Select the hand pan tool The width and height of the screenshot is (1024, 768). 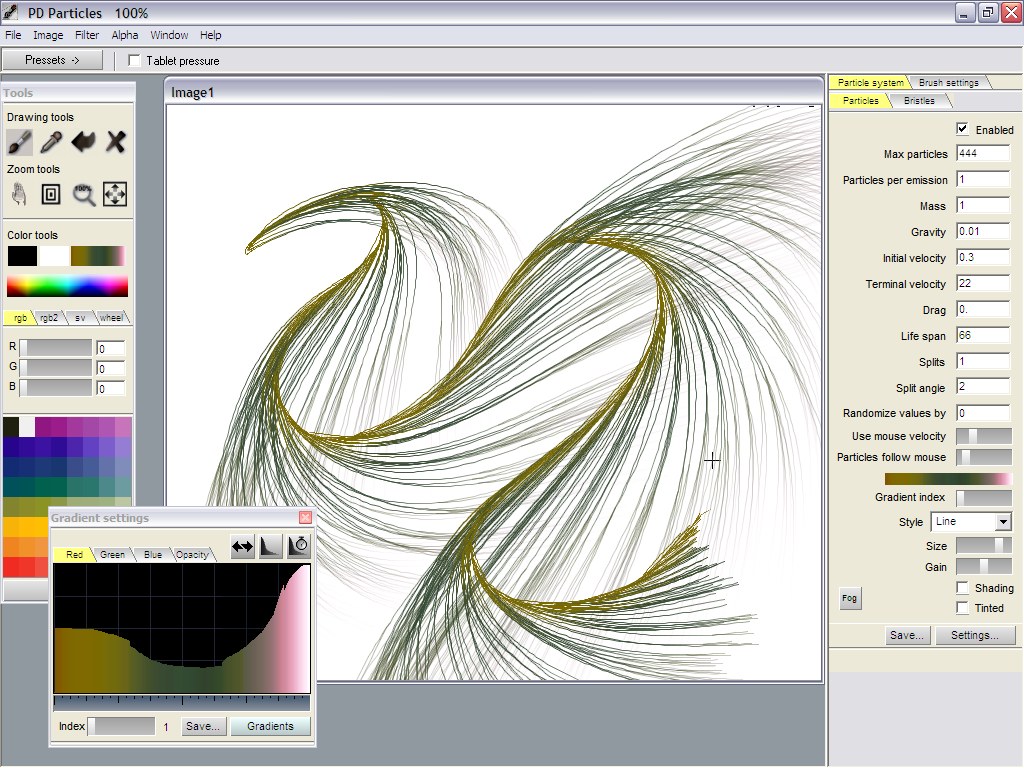pos(20,194)
